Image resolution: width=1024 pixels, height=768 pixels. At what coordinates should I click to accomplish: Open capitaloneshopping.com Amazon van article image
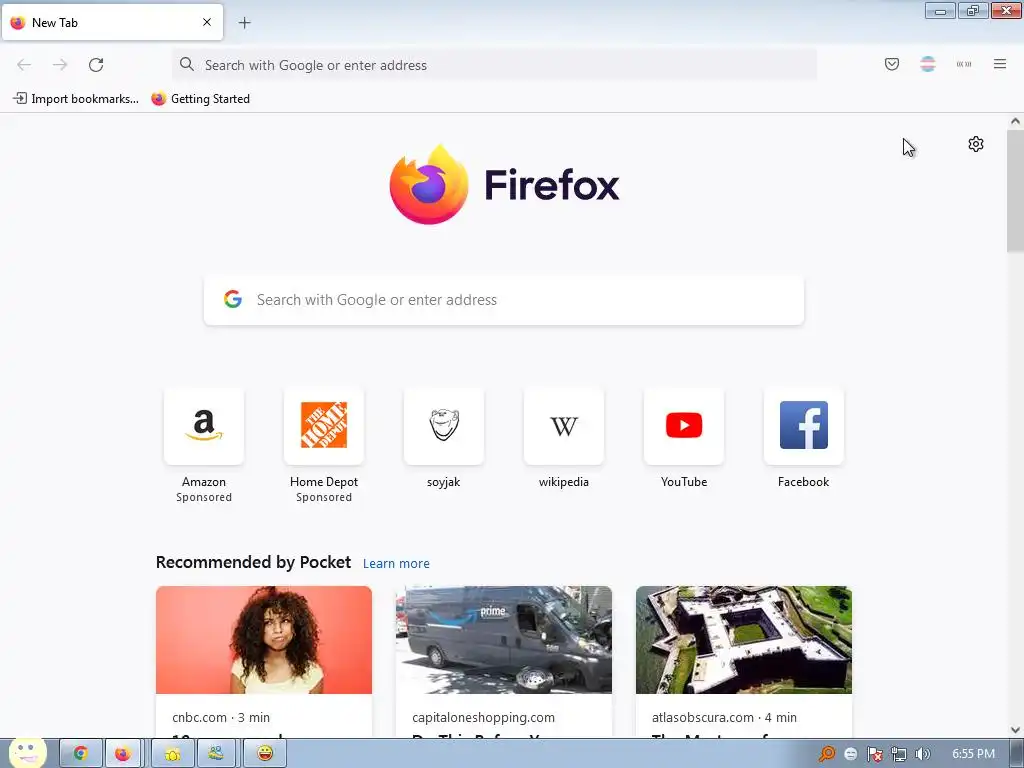click(504, 640)
